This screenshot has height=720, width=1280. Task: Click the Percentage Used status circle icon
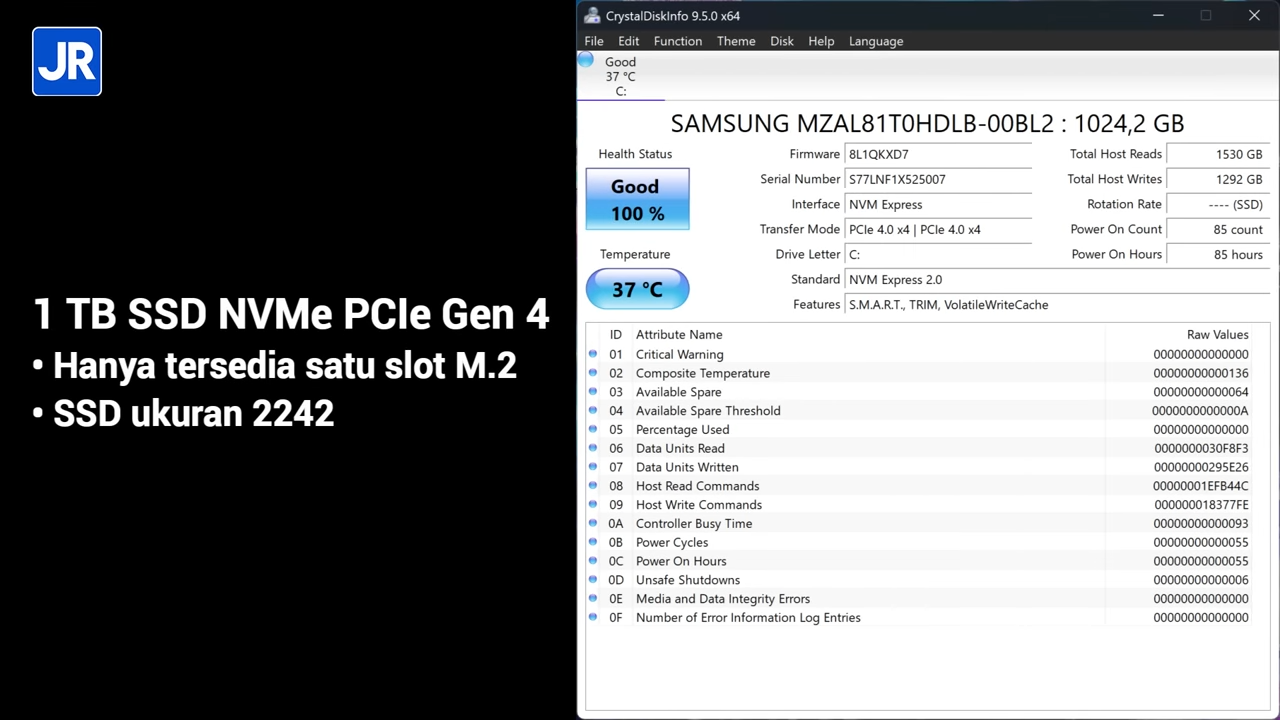593,430
